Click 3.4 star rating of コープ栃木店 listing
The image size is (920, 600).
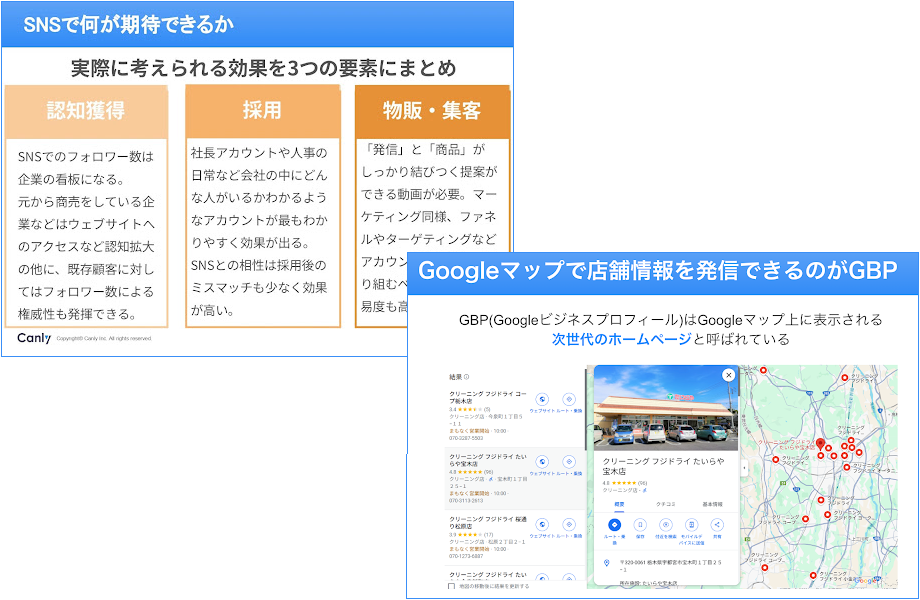click(469, 409)
